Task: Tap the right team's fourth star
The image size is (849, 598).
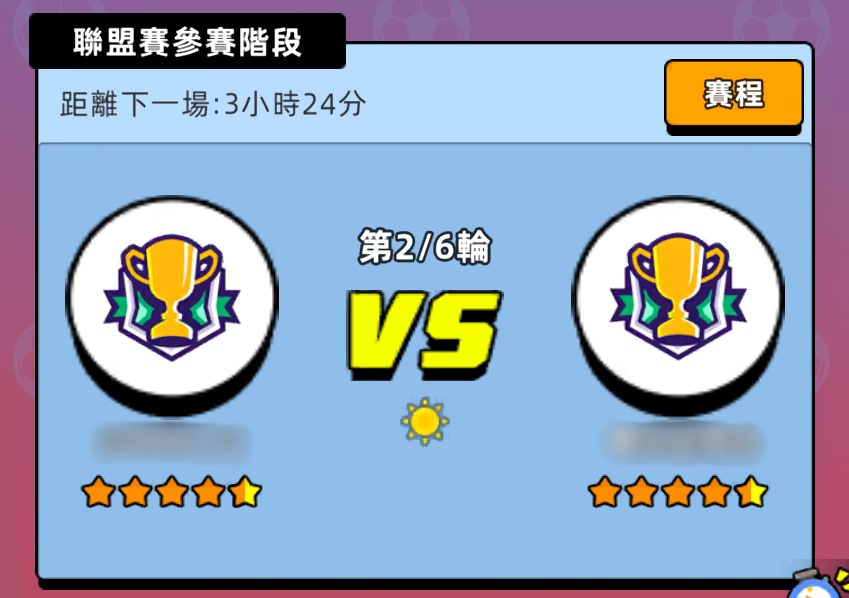Action: pyautogui.click(x=715, y=492)
